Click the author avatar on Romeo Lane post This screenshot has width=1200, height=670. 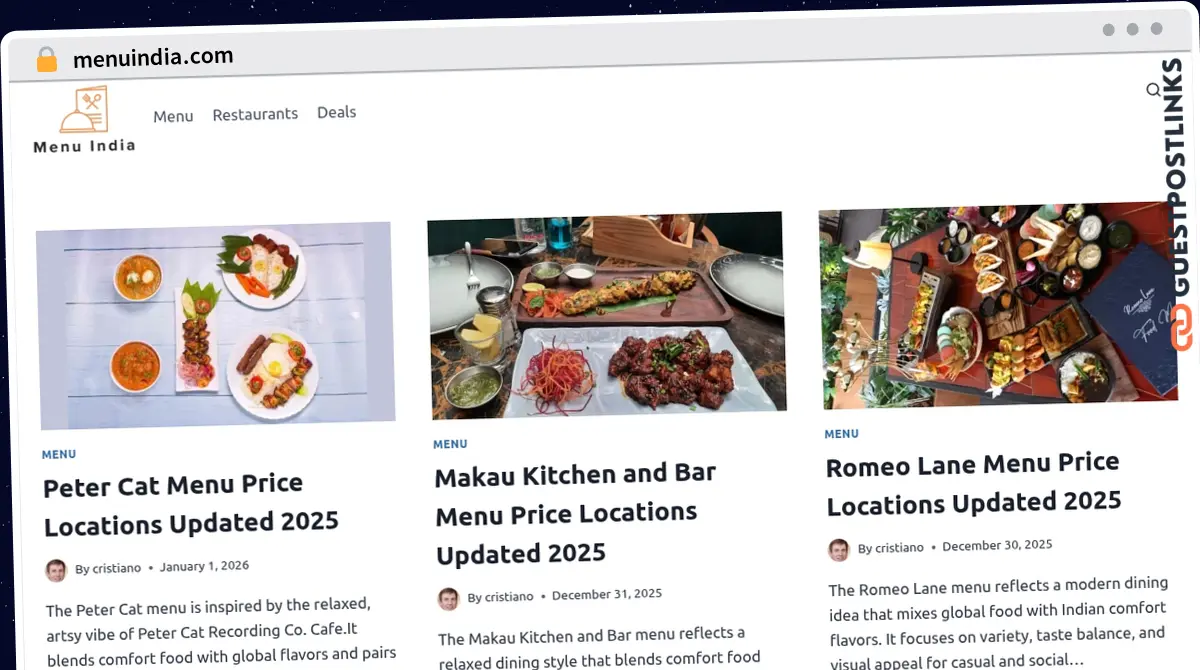(x=839, y=550)
